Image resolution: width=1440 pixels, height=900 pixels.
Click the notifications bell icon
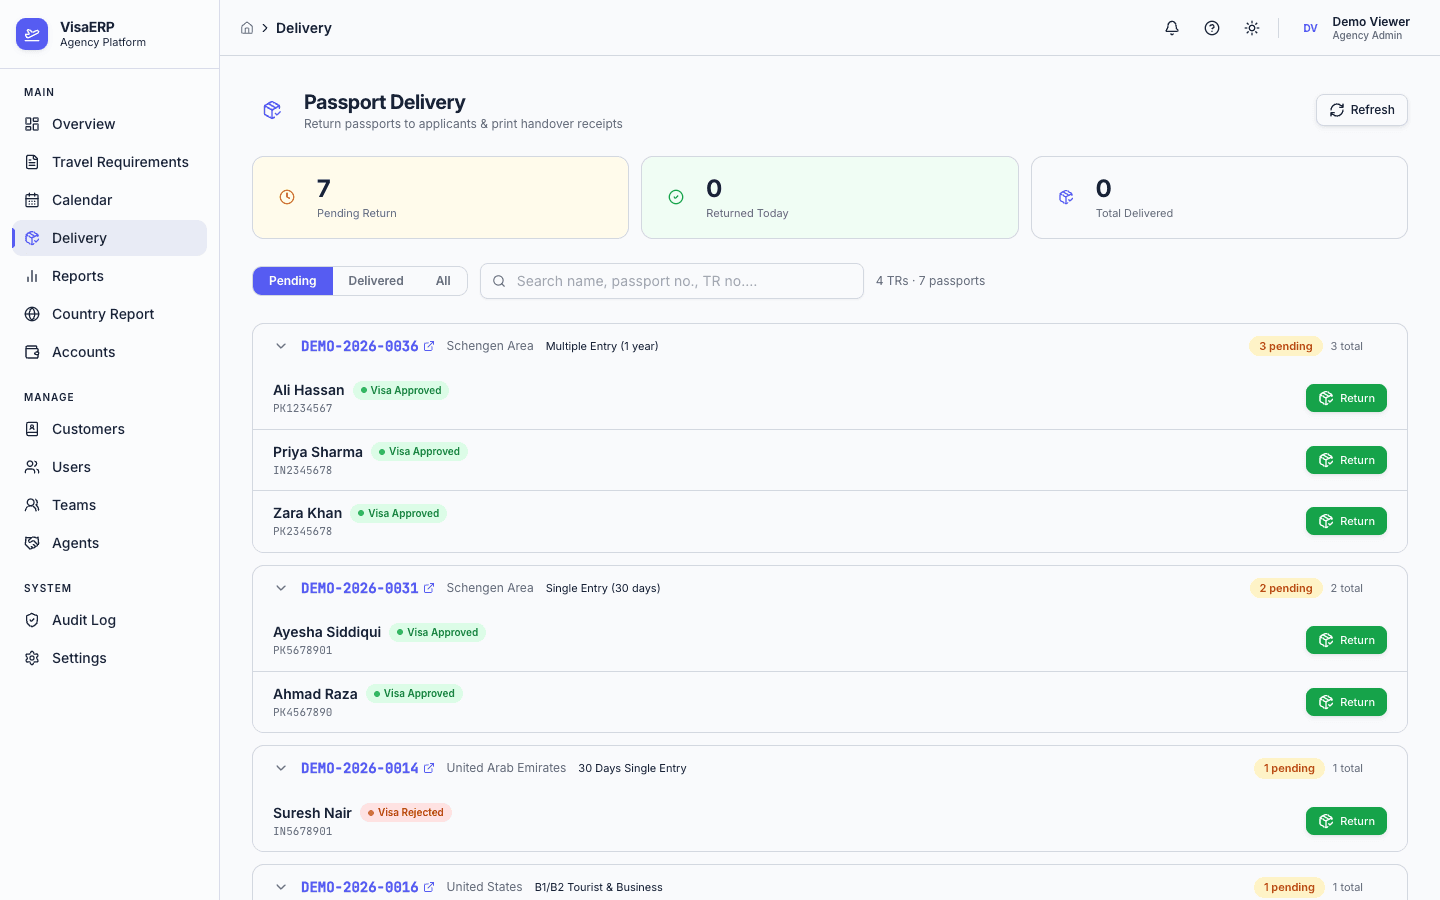pos(1172,28)
